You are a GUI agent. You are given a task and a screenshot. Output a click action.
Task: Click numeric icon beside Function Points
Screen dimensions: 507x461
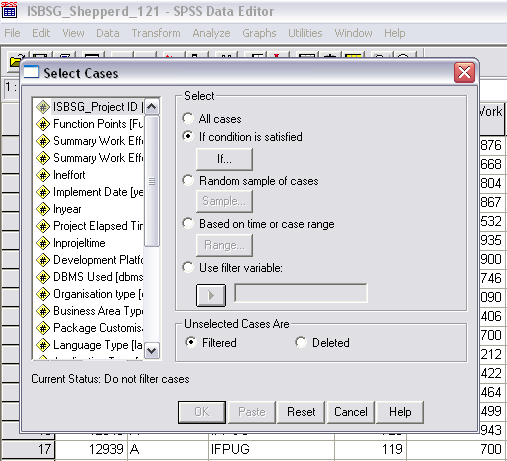[x=43, y=124]
